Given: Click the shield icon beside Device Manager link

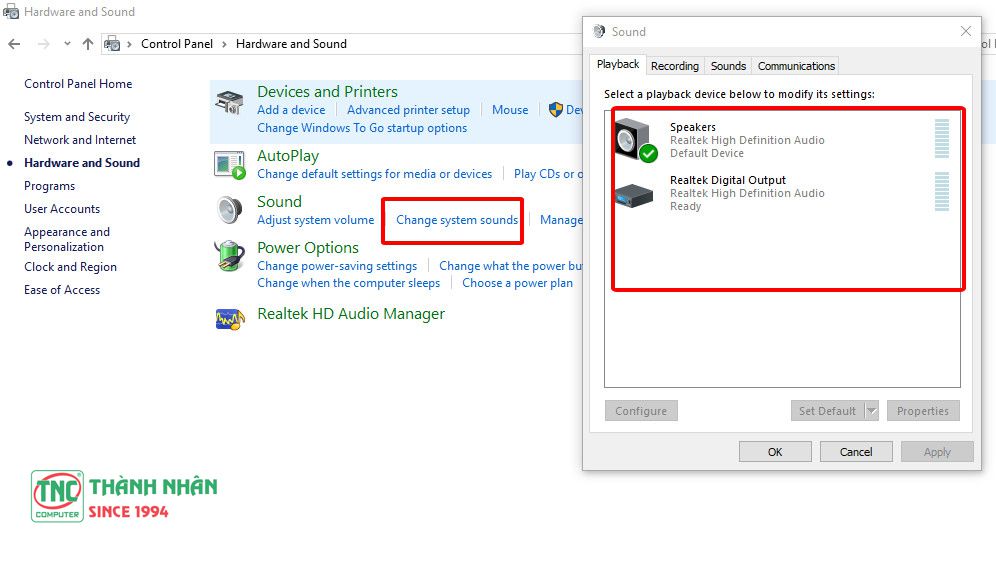Looking at the screenshot, I should coord(556,110).
